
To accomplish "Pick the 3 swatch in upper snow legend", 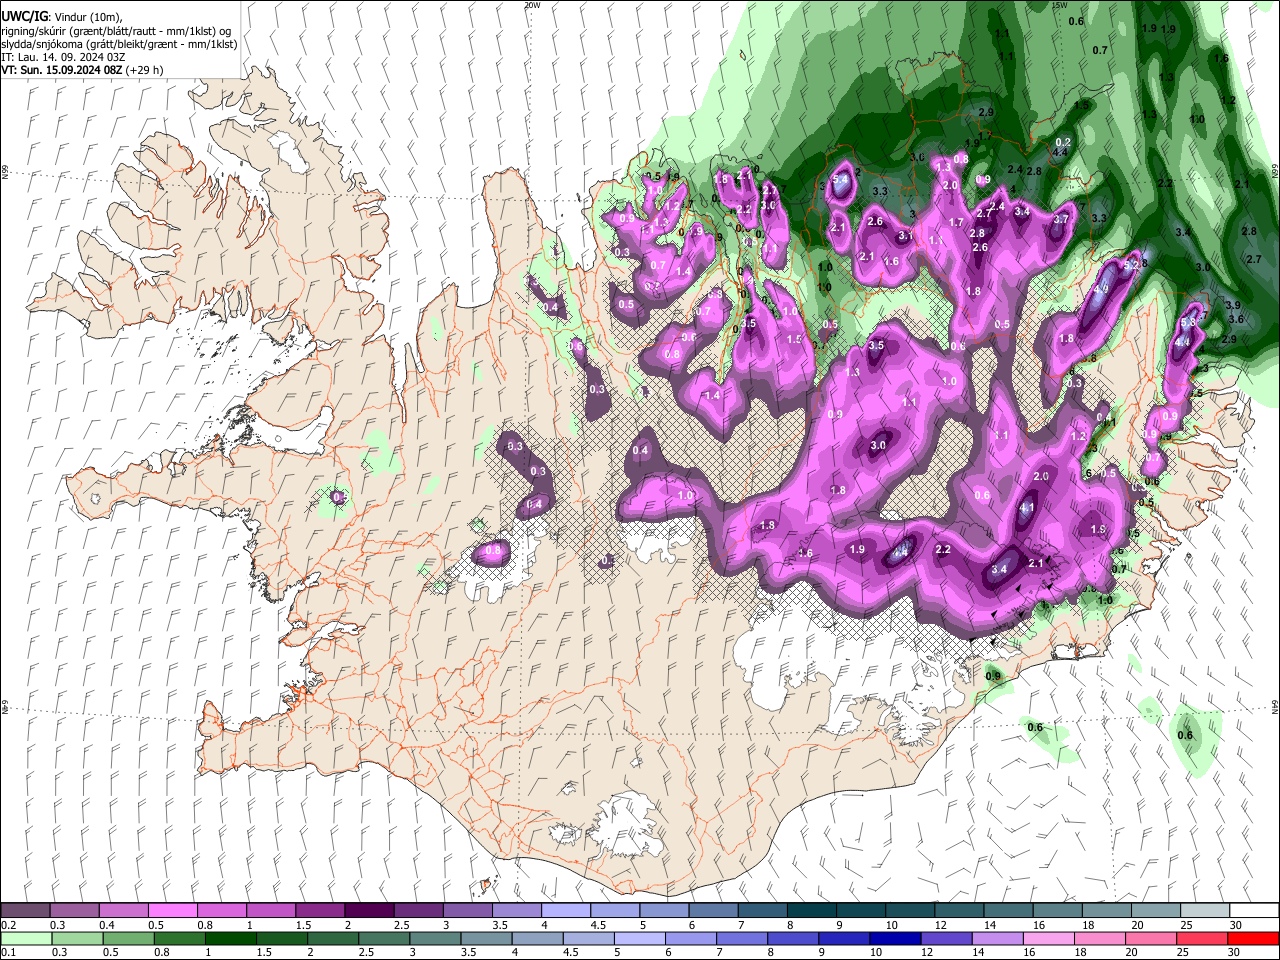I will pos(467,911).
